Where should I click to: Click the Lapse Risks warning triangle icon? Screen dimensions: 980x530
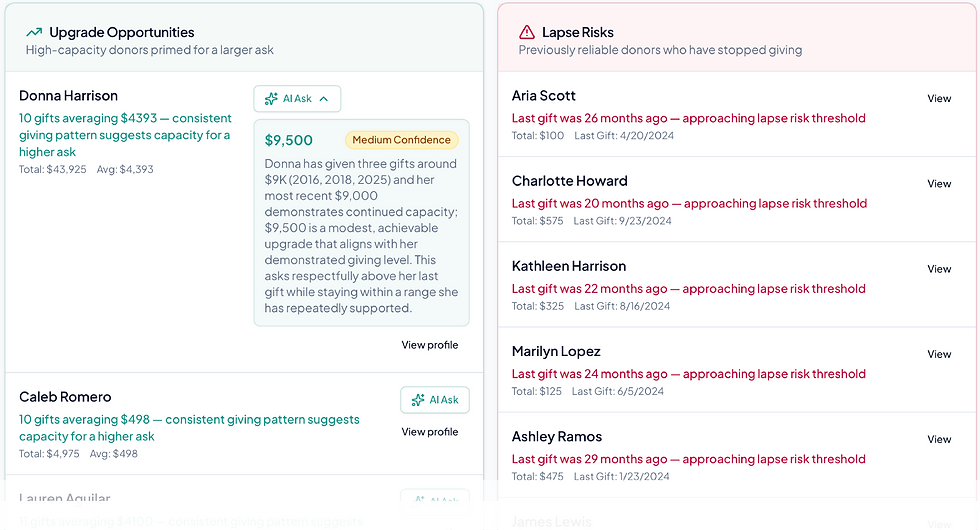tap(527, 32)
